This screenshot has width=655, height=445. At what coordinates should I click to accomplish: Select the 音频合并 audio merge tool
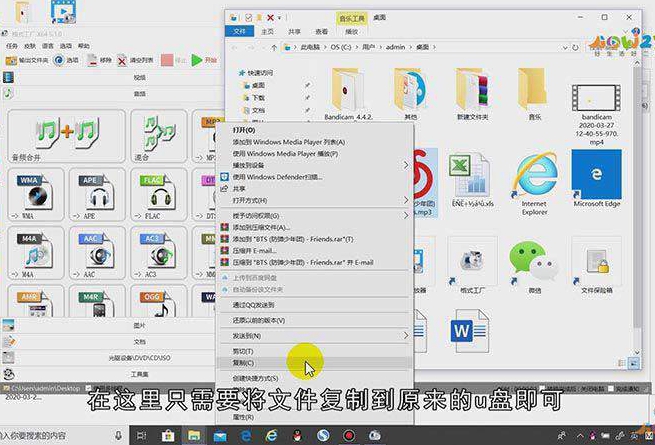pos(66,136)
